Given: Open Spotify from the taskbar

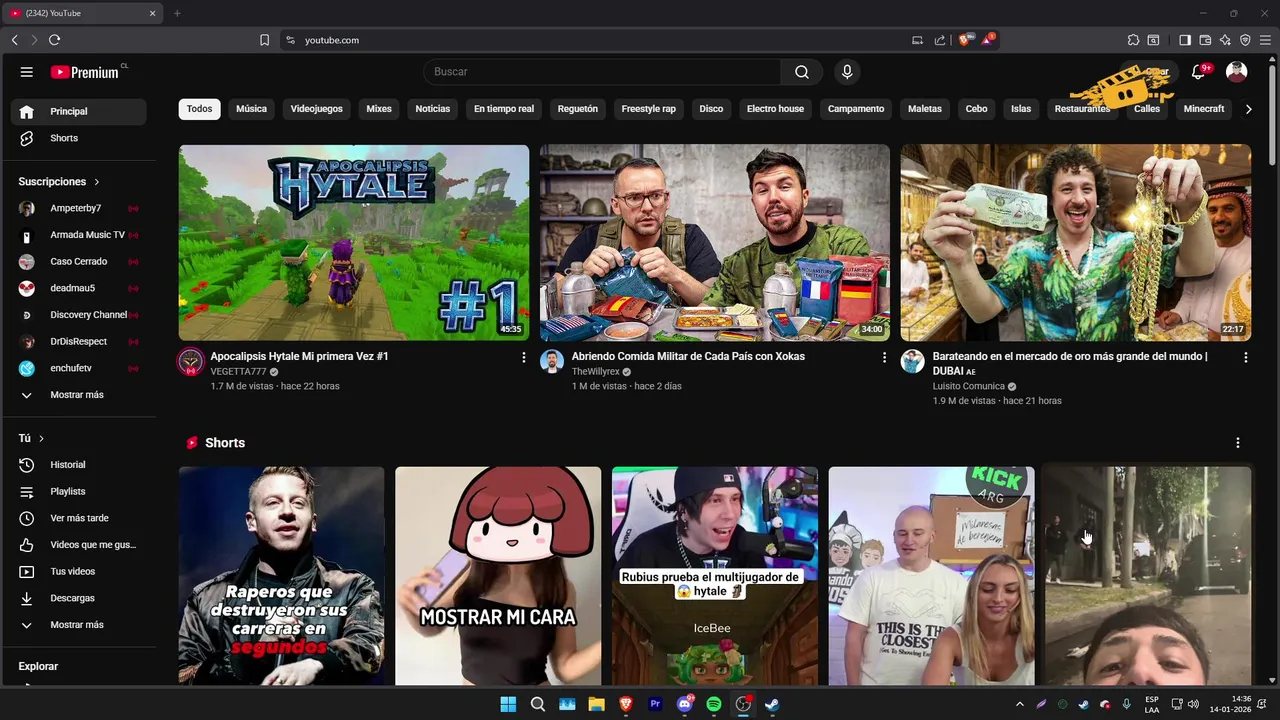Looking at the screenshot, I should pyautogui.click(x=714, y=704).
